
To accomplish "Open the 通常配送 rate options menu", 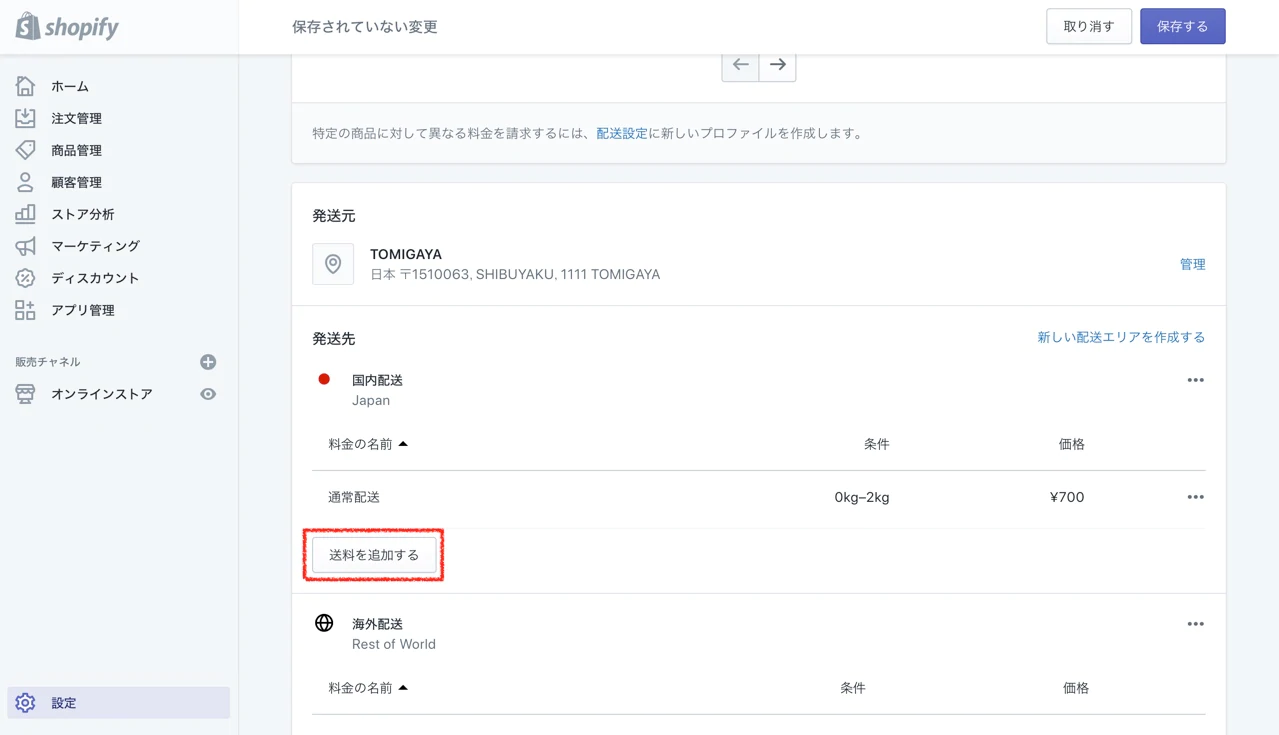I will tap(1195, 497).
